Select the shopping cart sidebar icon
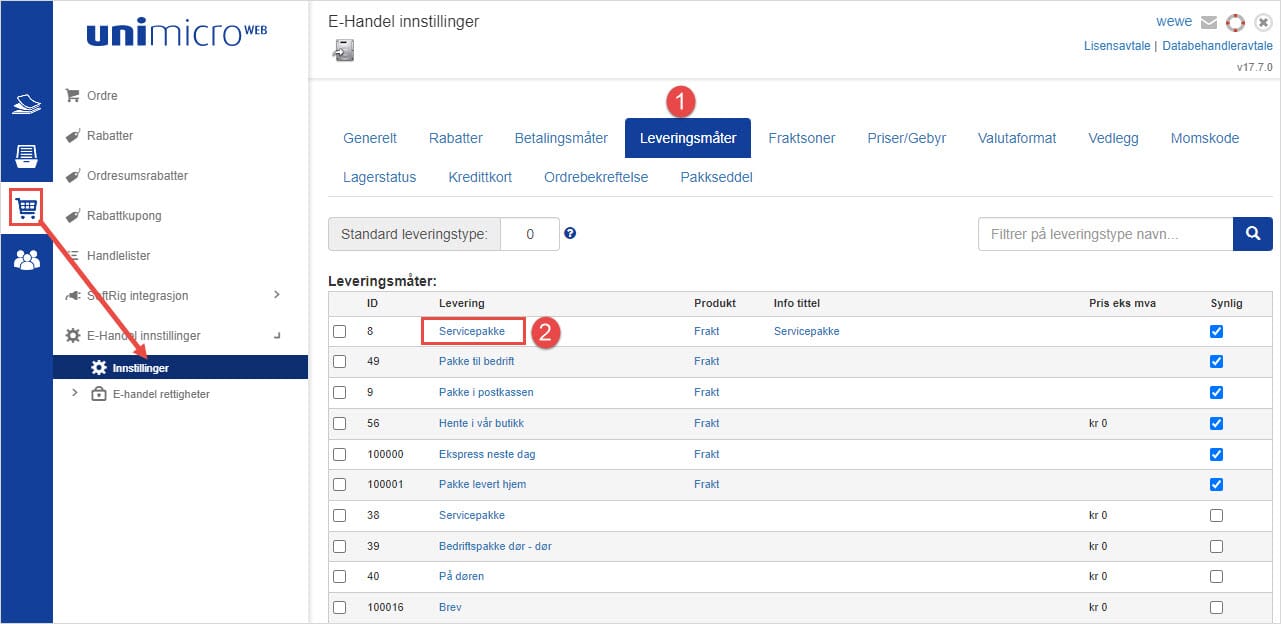 26,206
